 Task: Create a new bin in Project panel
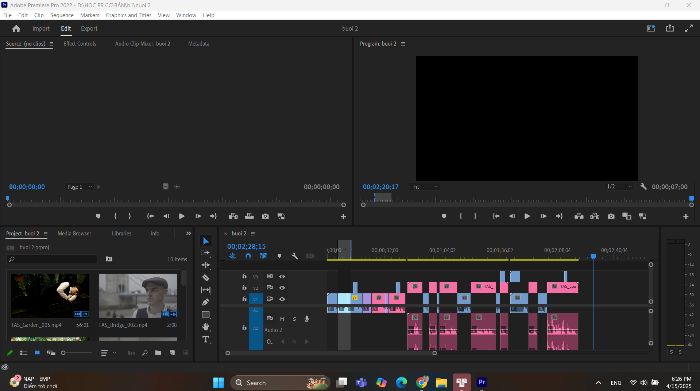(158, 353)
